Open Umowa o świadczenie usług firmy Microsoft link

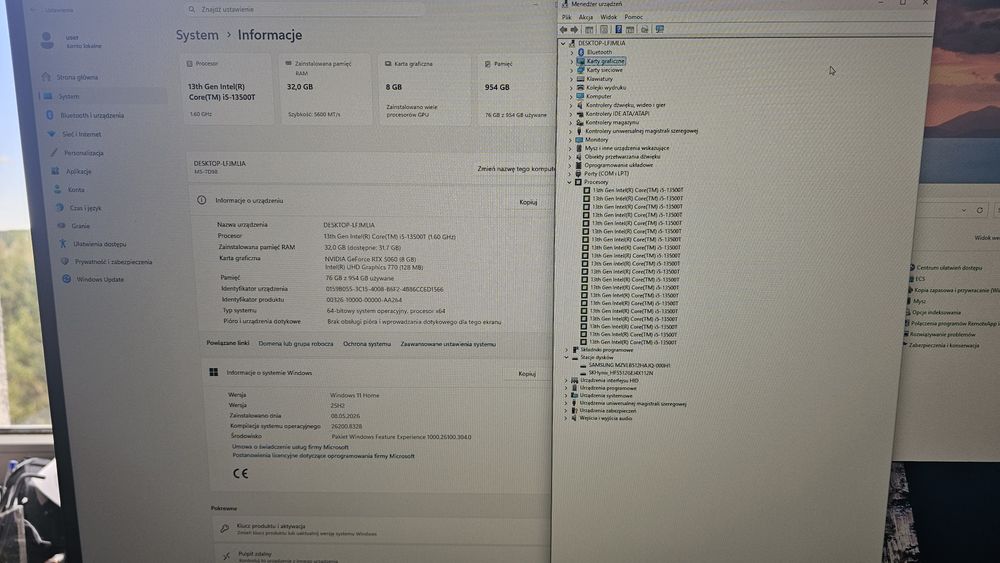(290, 447)
